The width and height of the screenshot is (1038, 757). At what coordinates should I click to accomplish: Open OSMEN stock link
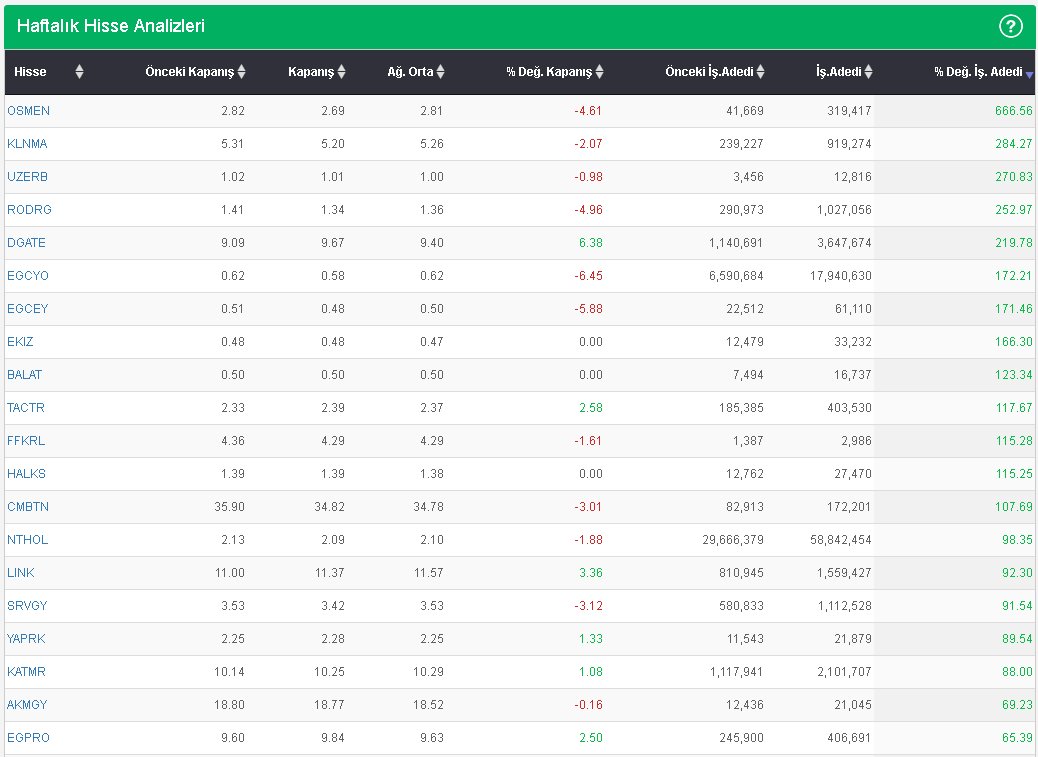pos(28,111)
